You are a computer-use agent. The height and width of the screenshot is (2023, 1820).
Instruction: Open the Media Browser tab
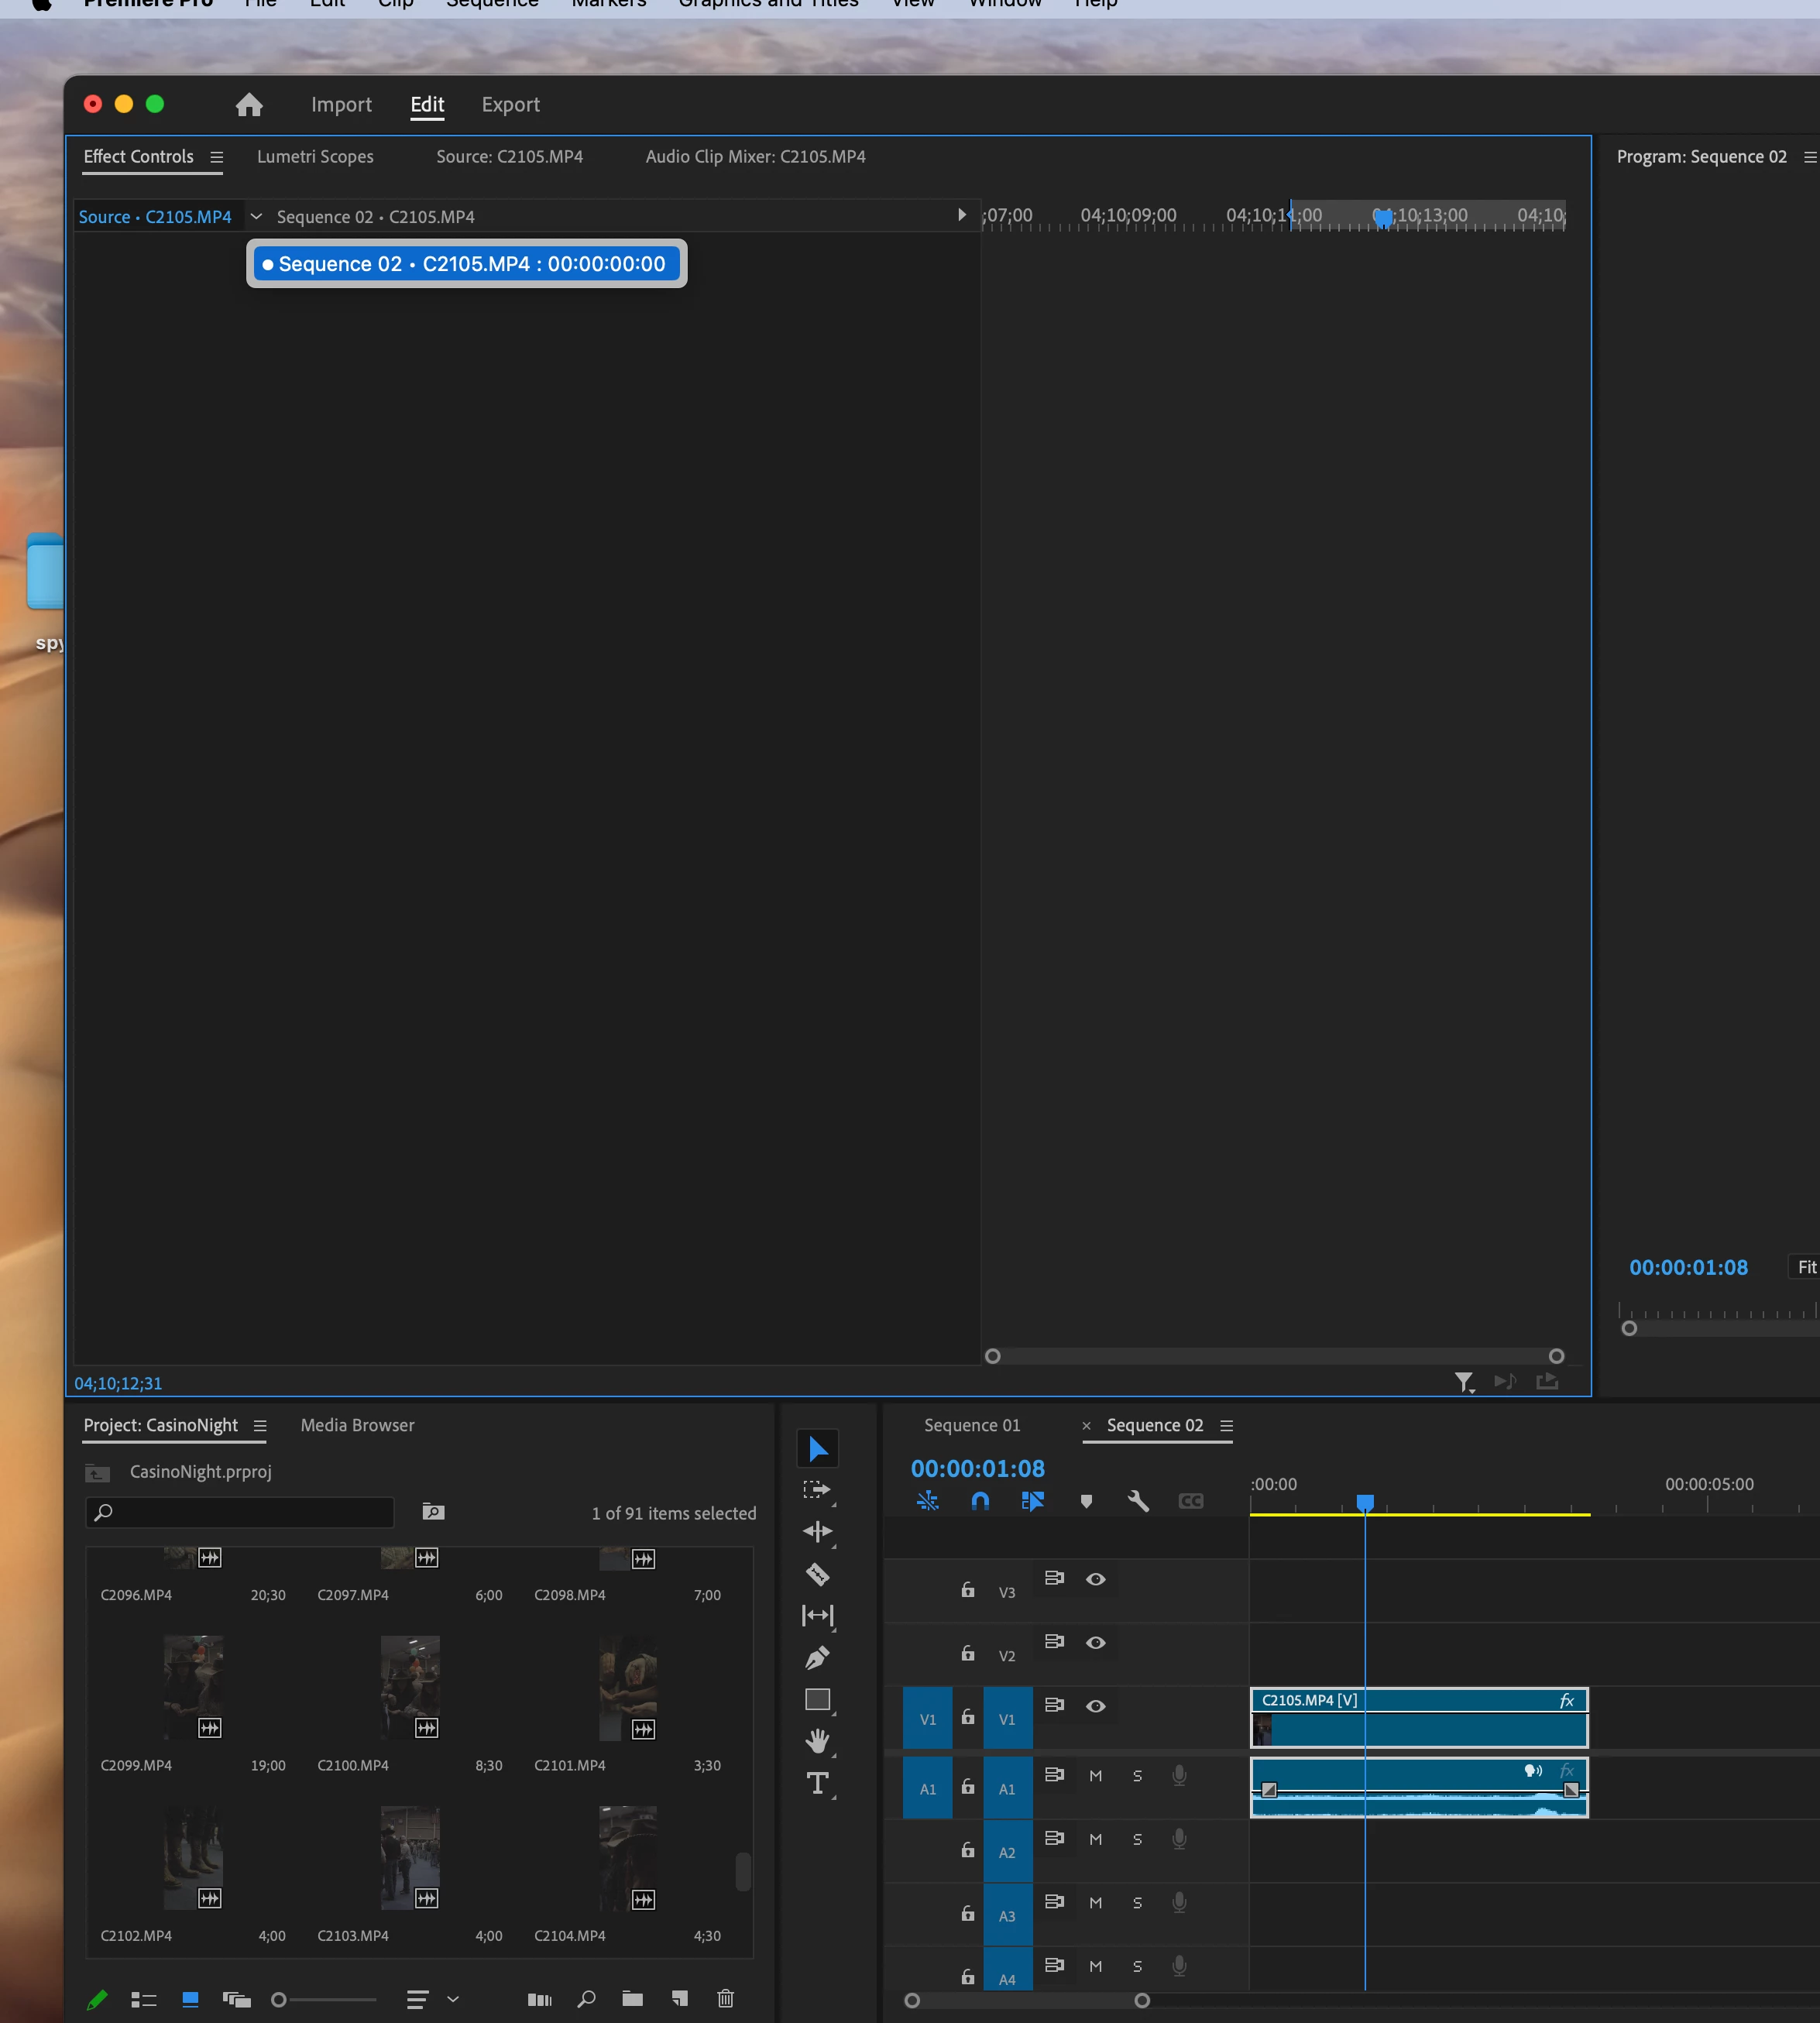(357, 1425)
